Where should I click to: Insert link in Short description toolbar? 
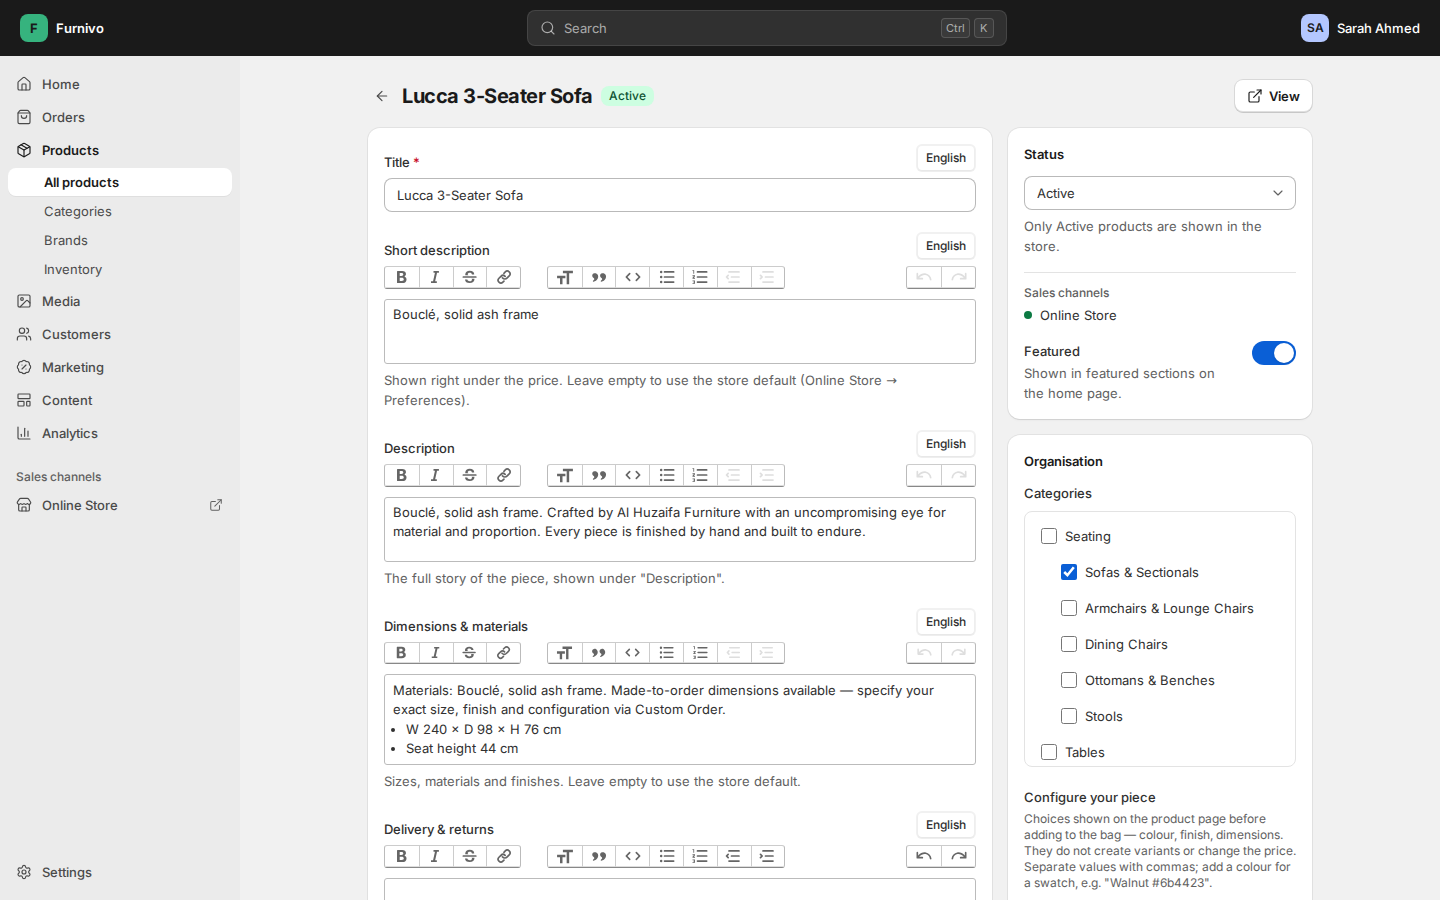click(x=504, y=277)
